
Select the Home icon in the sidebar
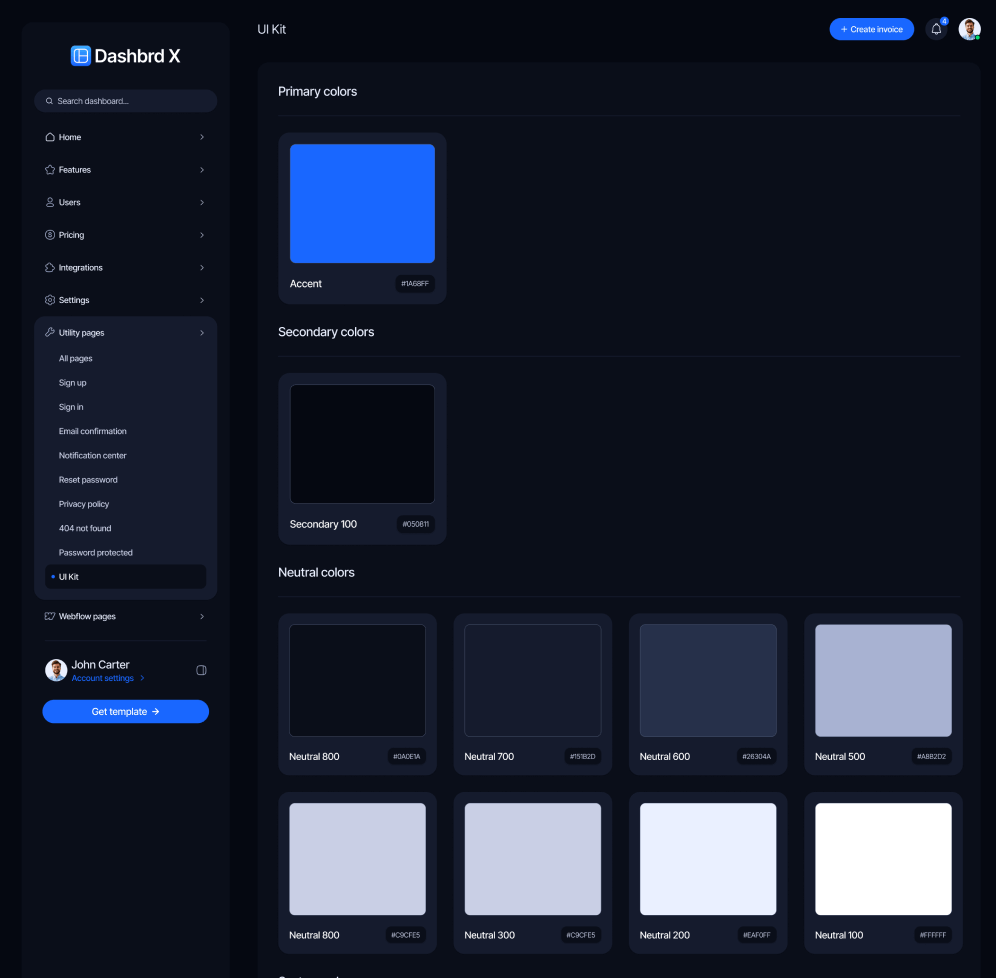[50, 137]
